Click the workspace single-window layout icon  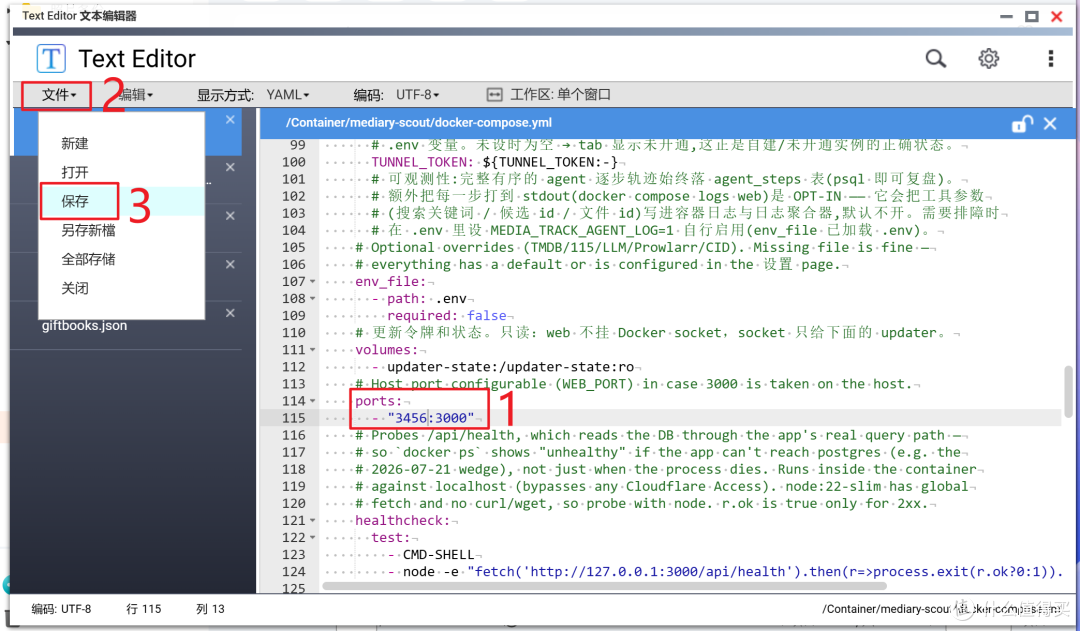495,94
